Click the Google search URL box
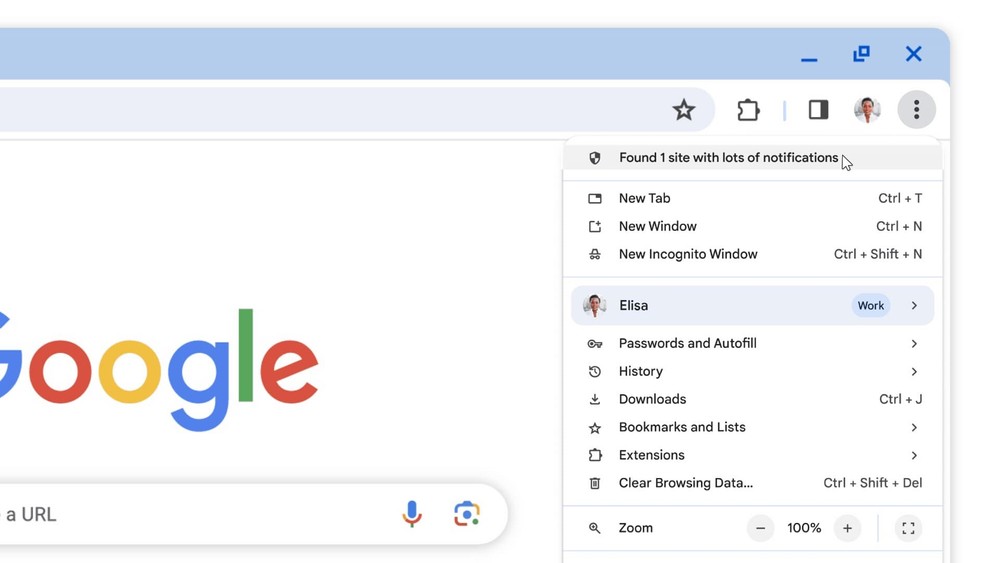The height and width of the screenshot is (563, 1000). (x=200, y=514)
